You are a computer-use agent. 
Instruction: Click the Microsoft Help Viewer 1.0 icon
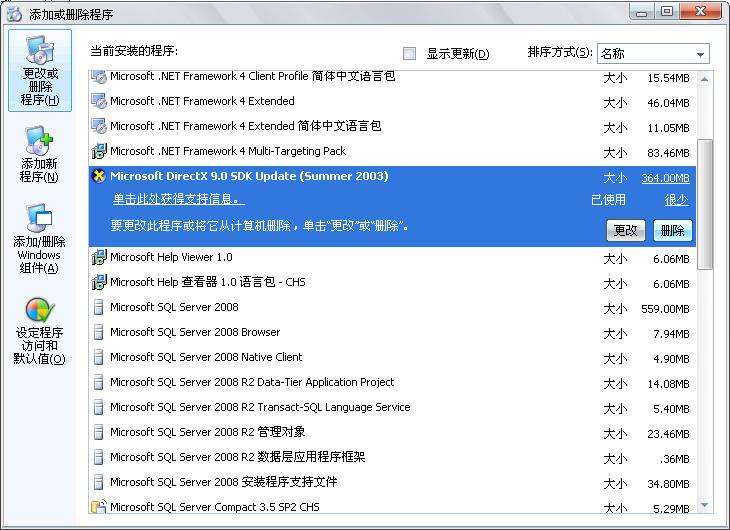99,257
